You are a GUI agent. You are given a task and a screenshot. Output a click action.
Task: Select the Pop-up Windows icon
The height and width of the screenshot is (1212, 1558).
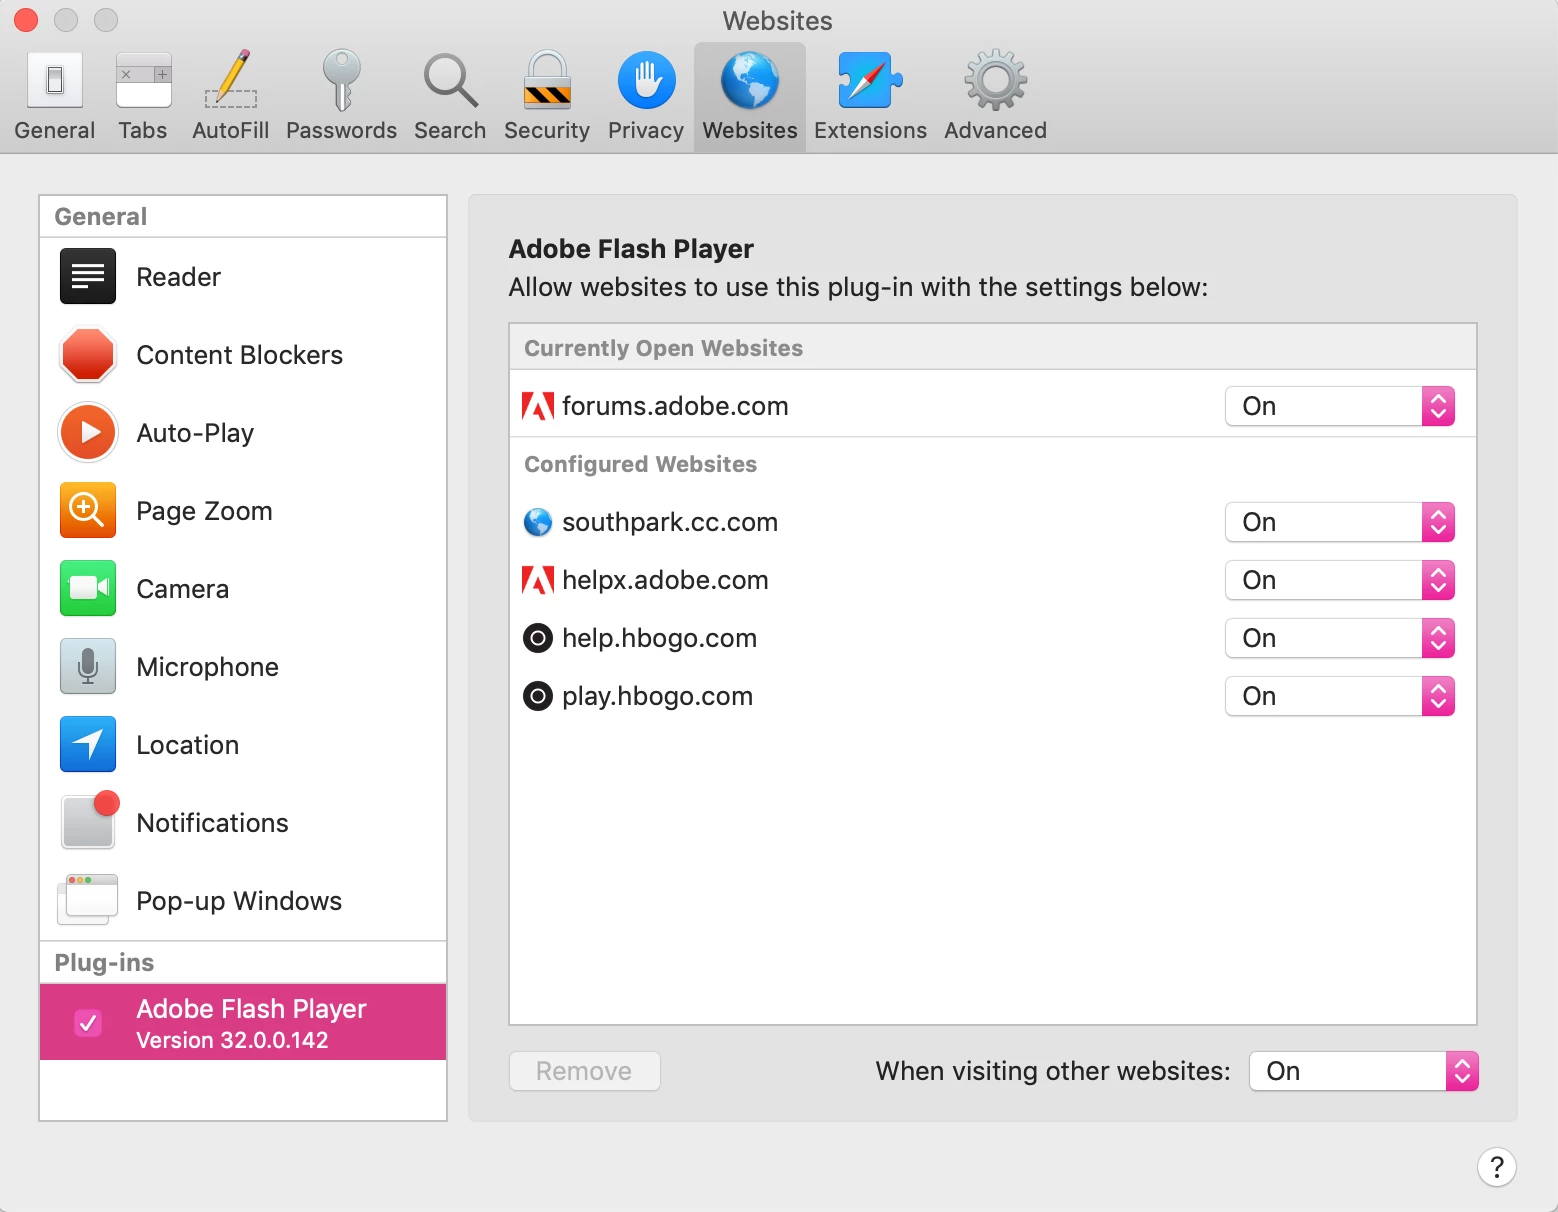pyautogui.click(x=88, y=898)
